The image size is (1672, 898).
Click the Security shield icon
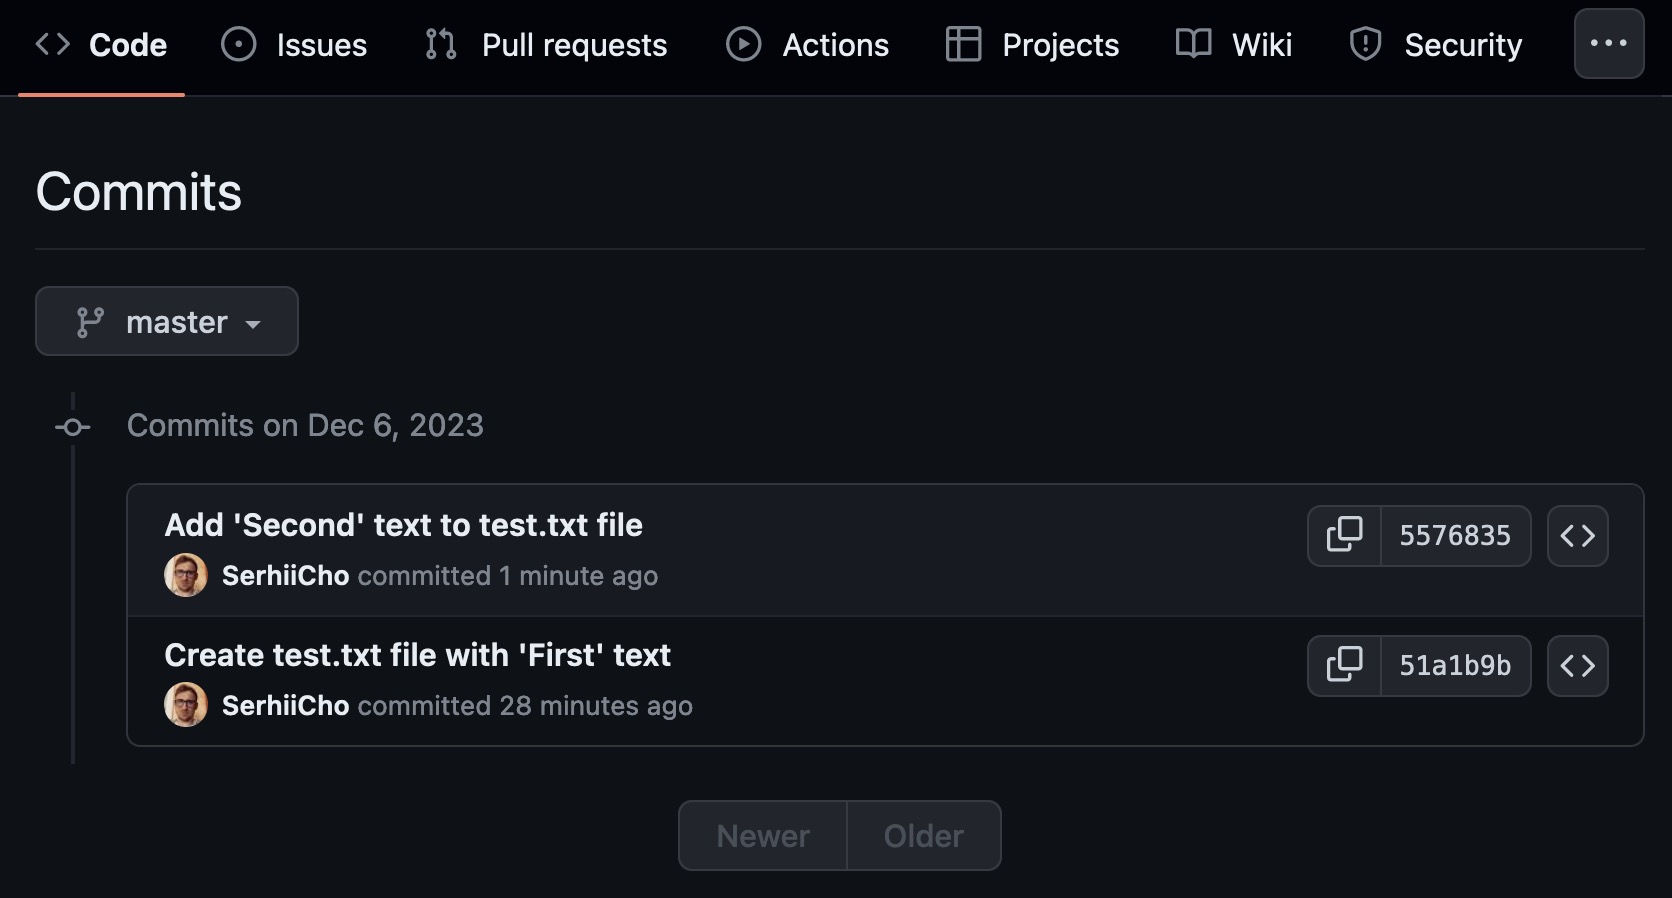tap(1364, 44)
